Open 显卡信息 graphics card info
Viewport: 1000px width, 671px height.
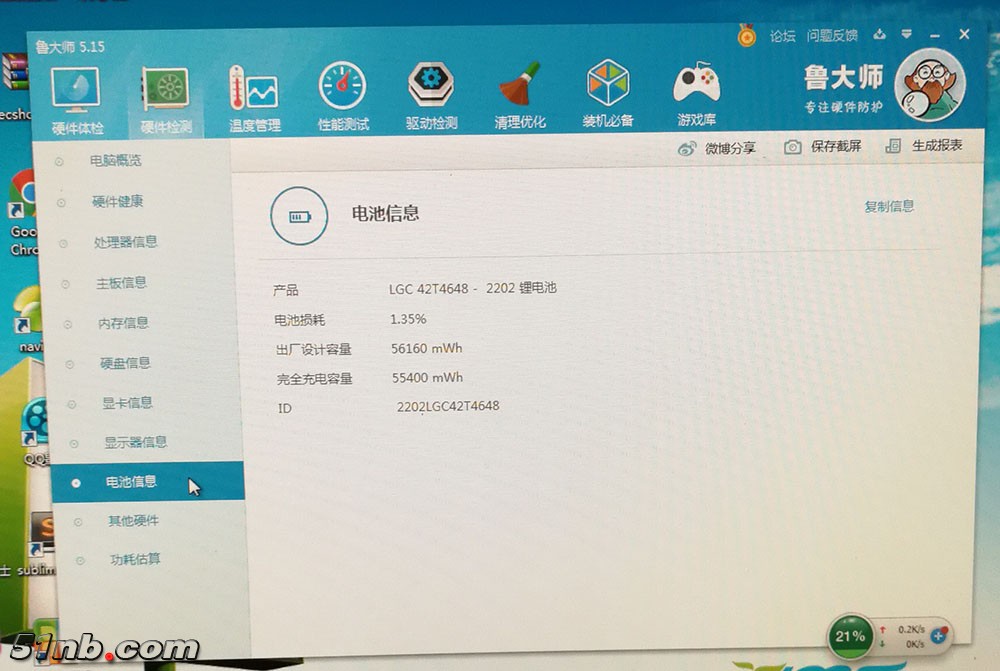127,402
